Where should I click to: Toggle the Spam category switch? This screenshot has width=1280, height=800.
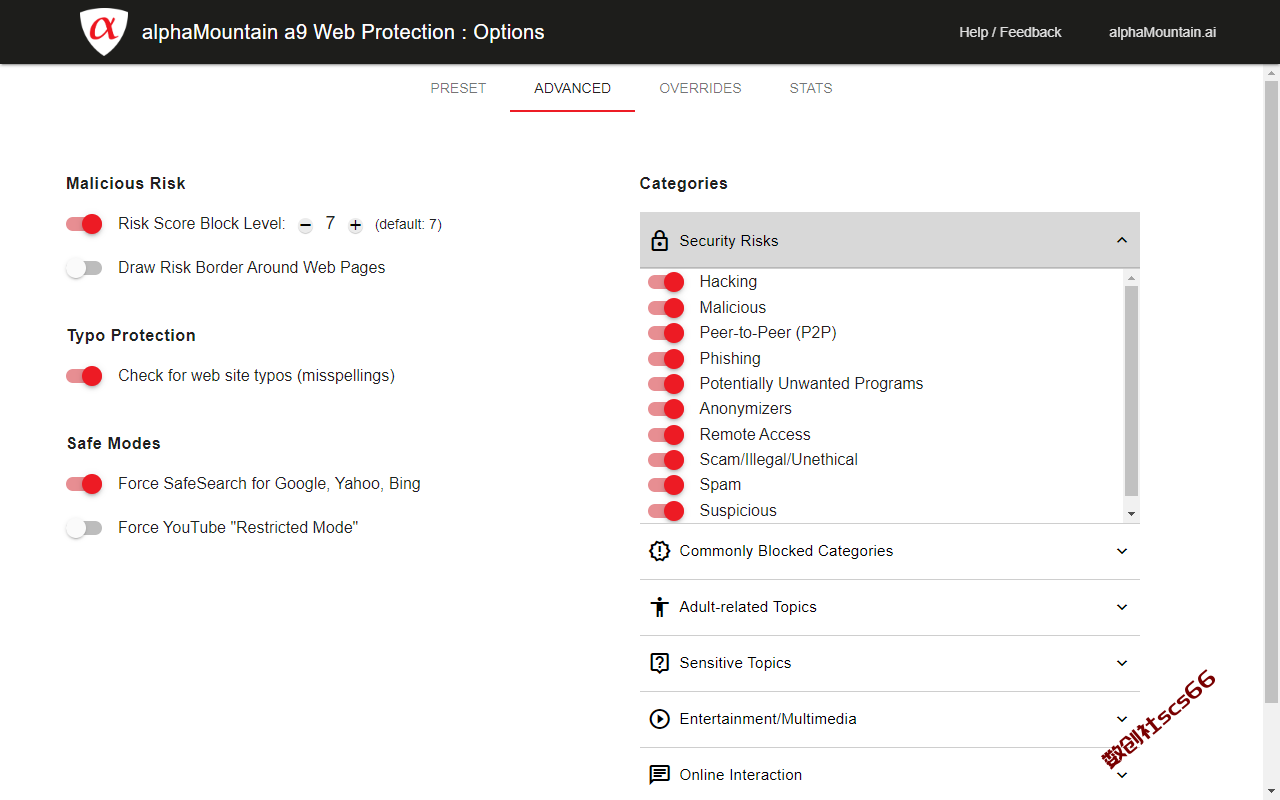click(666, 485)
